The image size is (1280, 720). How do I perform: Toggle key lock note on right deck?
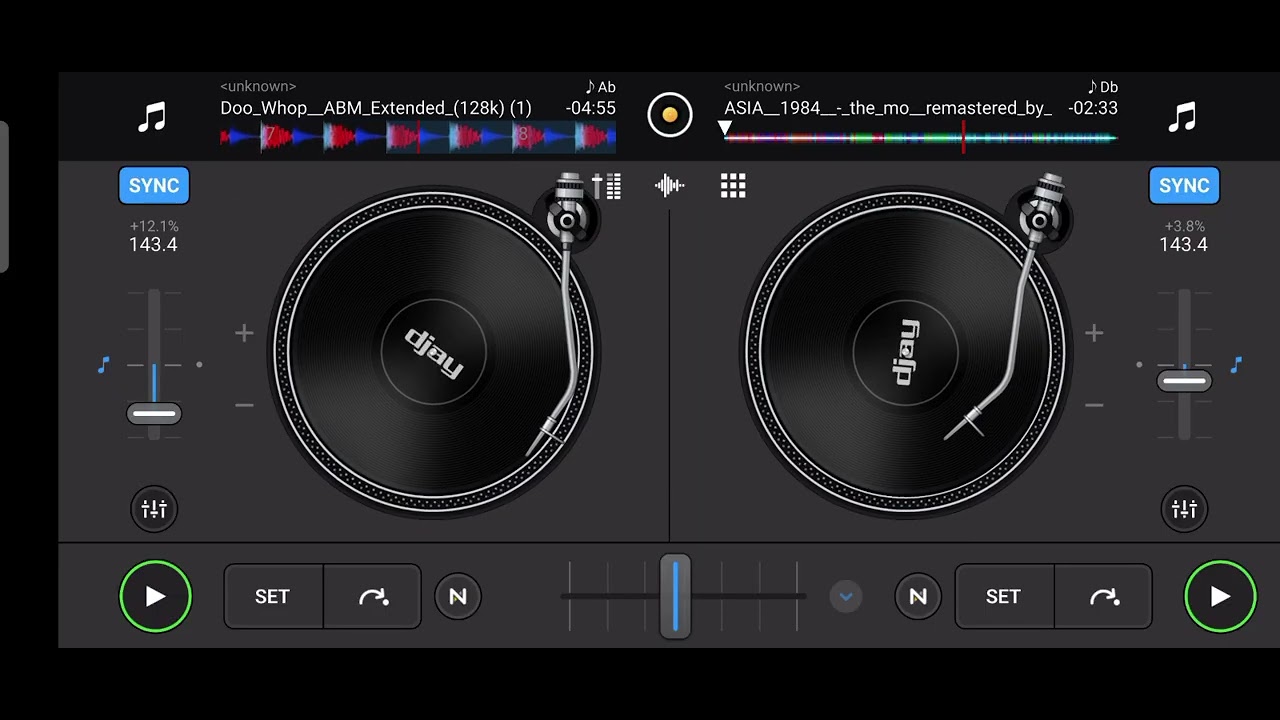[x=1236, y=366]
